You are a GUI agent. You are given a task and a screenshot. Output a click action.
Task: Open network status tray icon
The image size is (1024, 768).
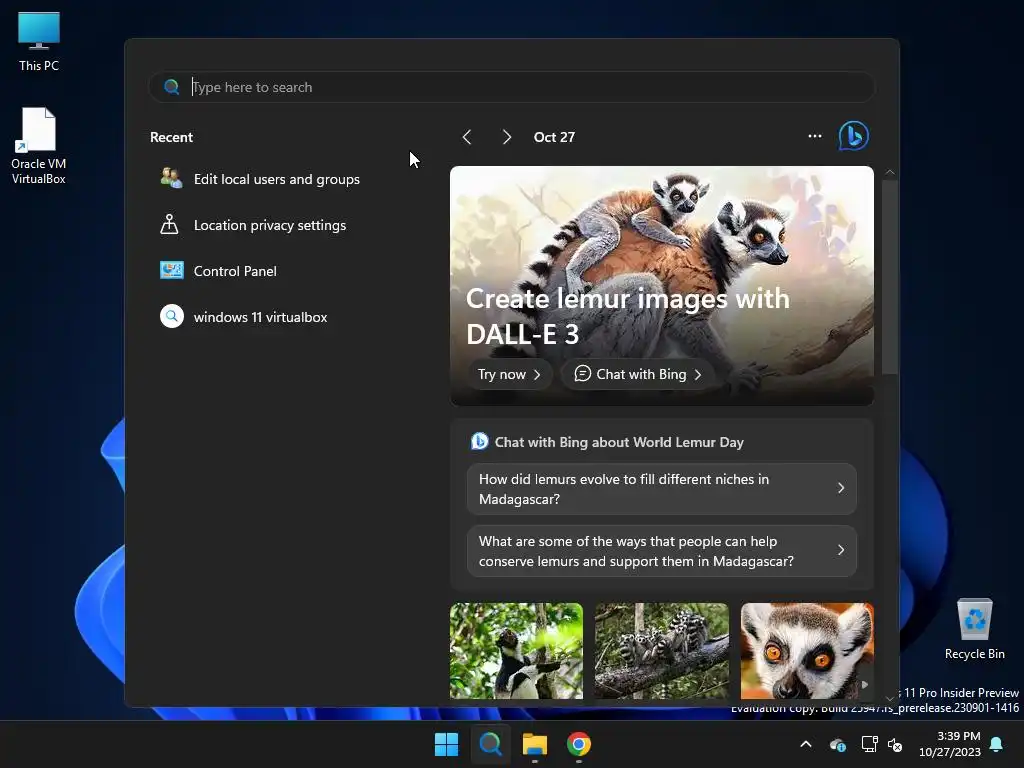869,744
